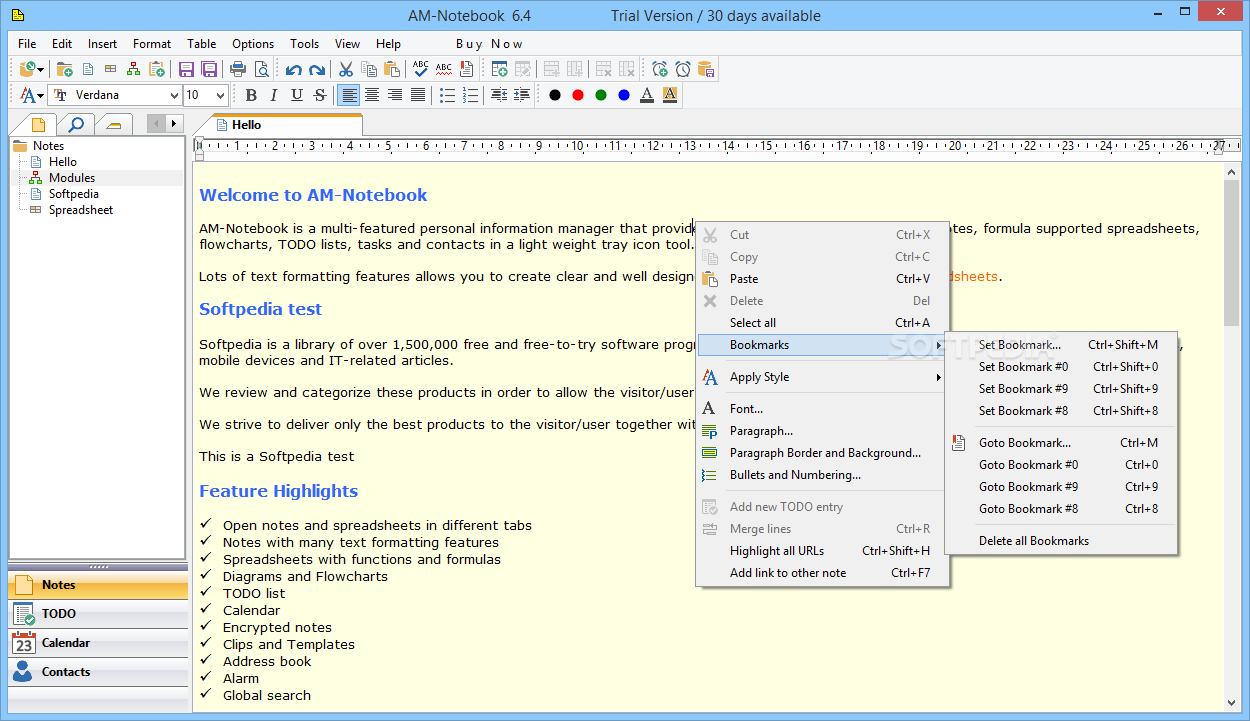Open the text highlight color button

(670, 95)
